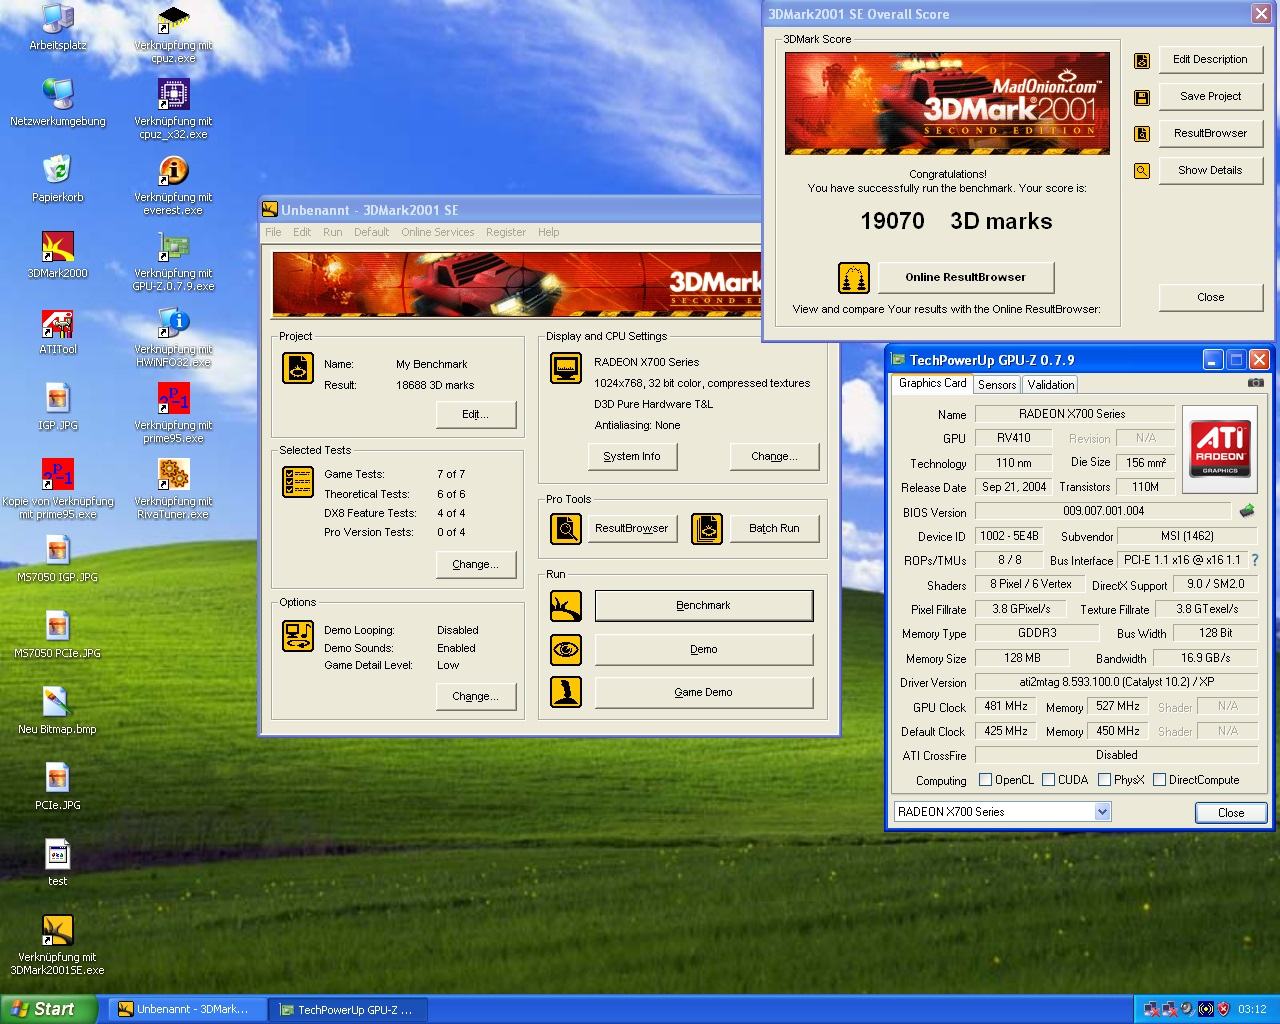This screenshot has height=1024, width=1280.
Task: Click the Windows Start button
Action: coord(48,1009)
